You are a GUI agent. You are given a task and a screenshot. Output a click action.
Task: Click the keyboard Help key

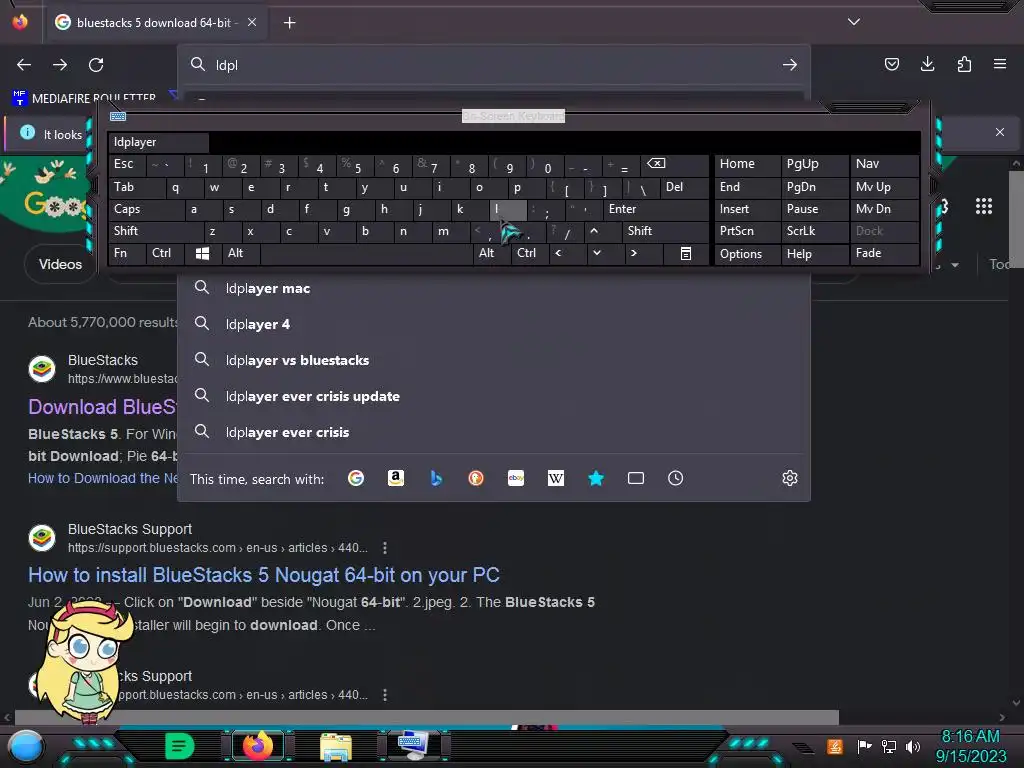click(815, 253)
